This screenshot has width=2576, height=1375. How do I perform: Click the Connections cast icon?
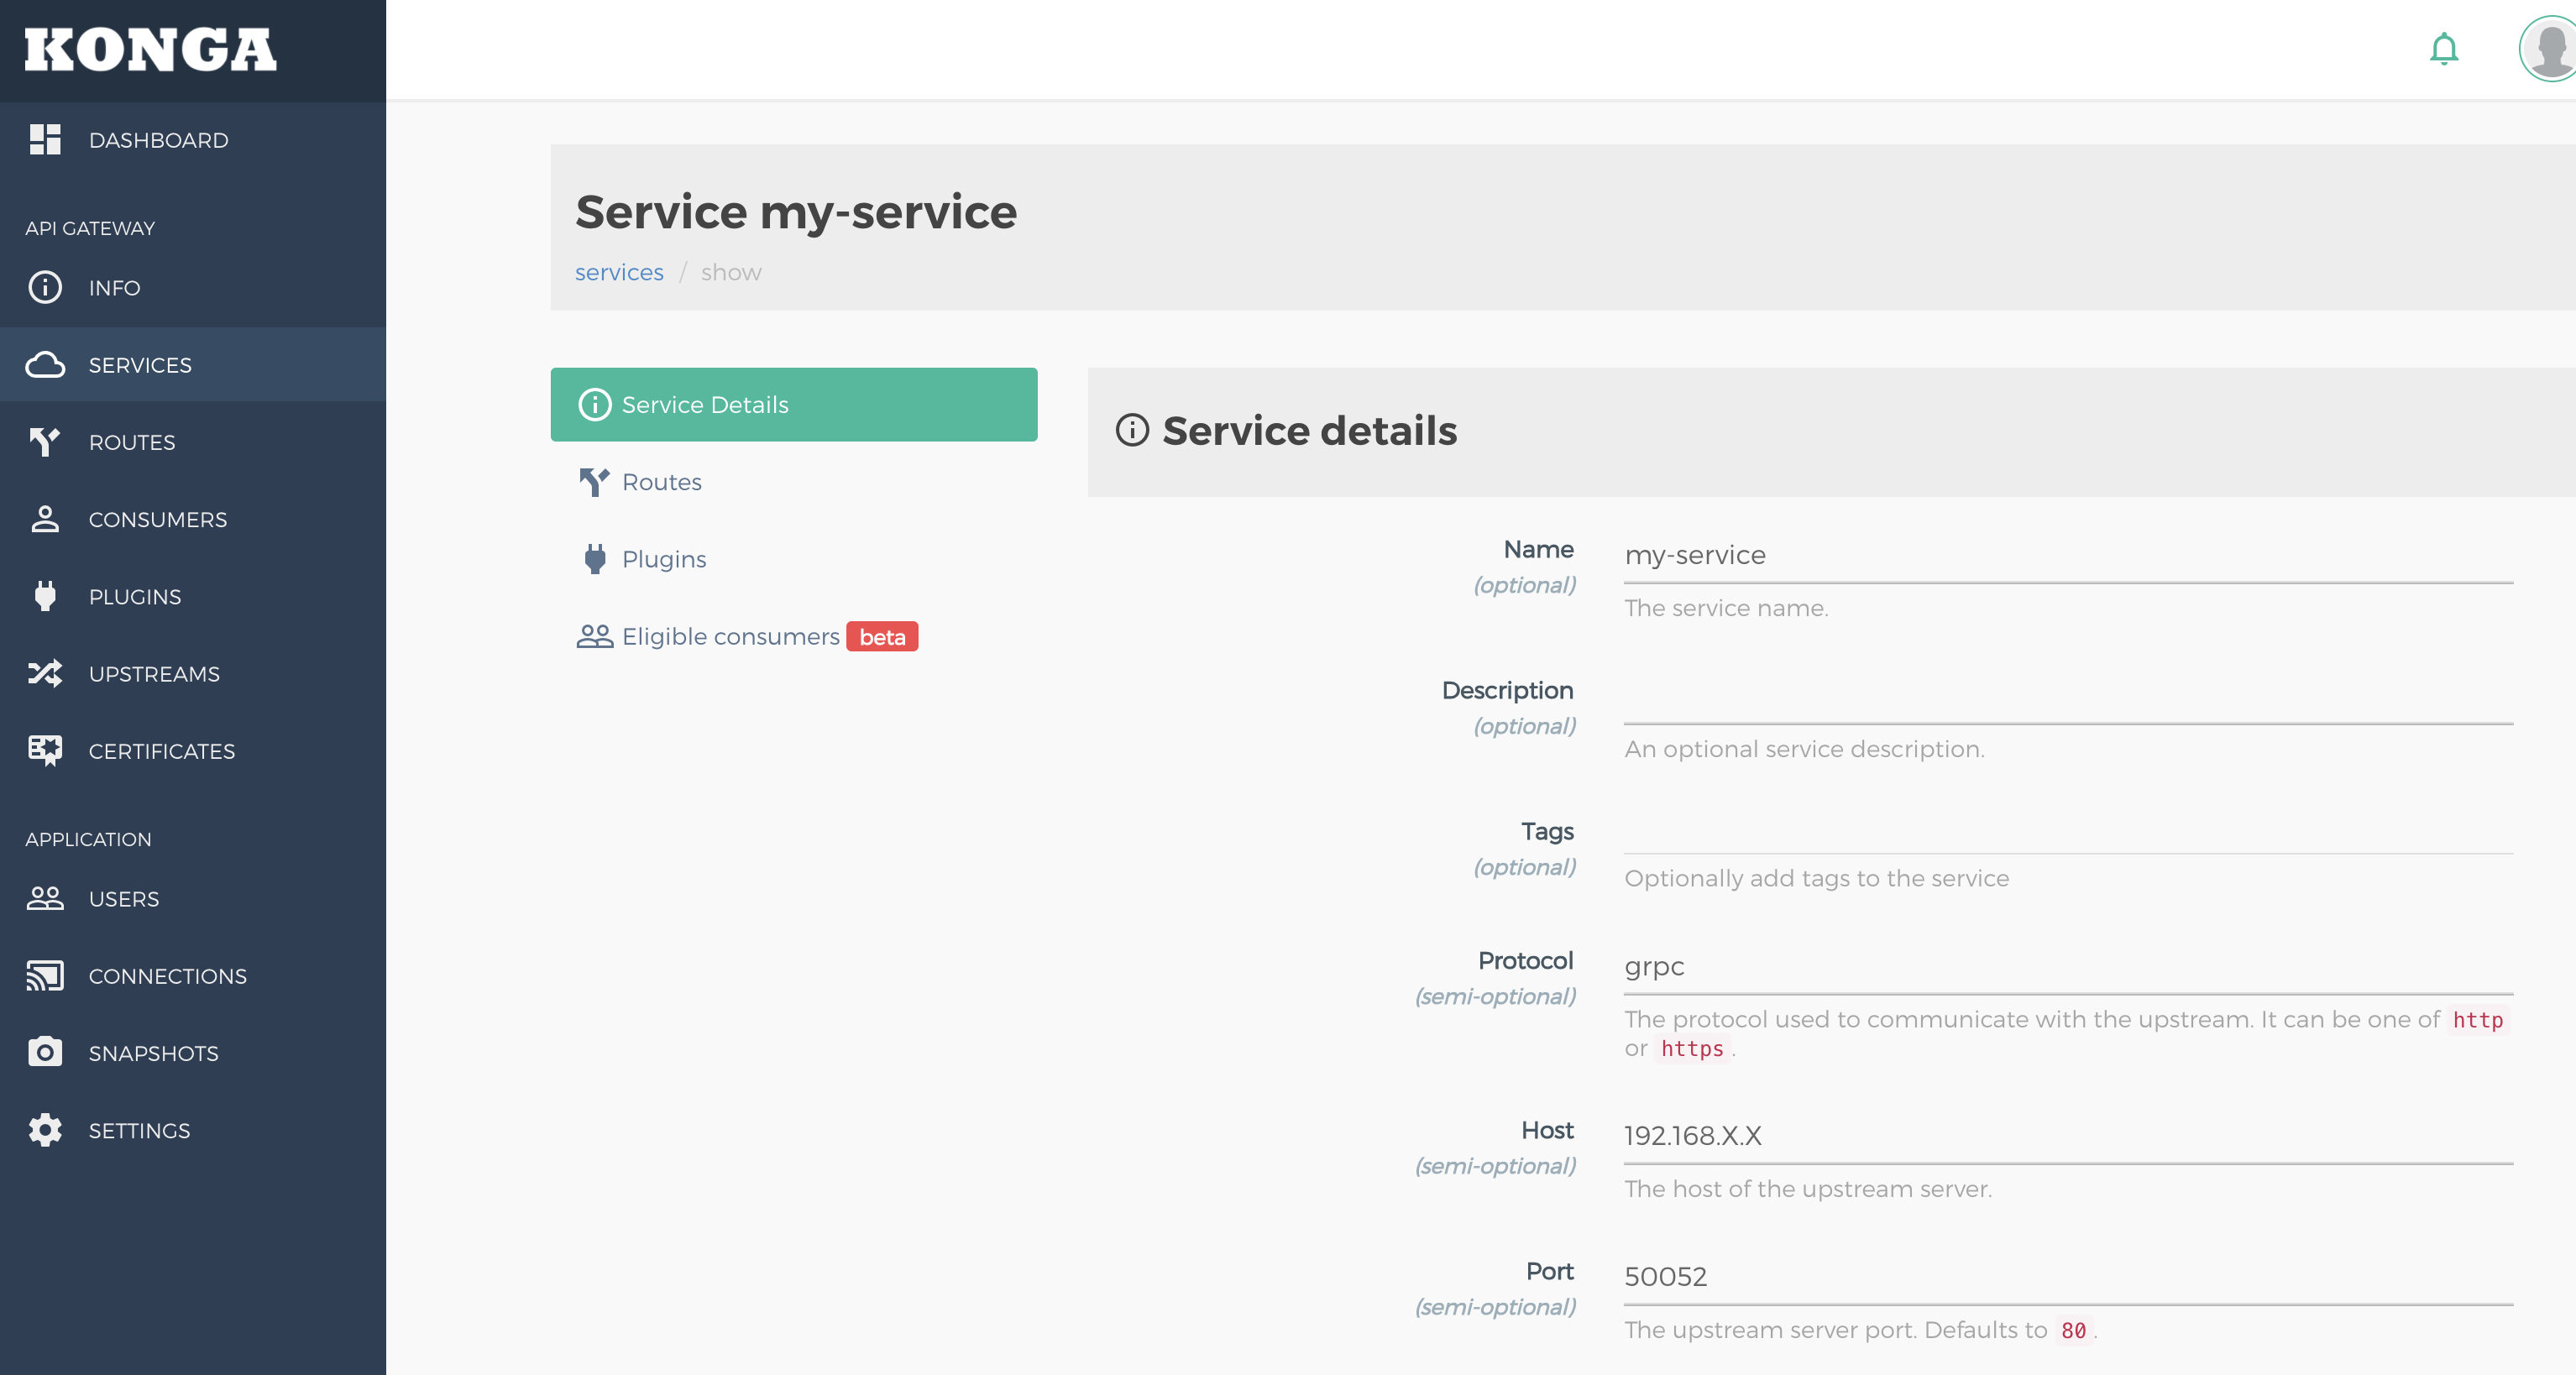(x=45, y=976)
